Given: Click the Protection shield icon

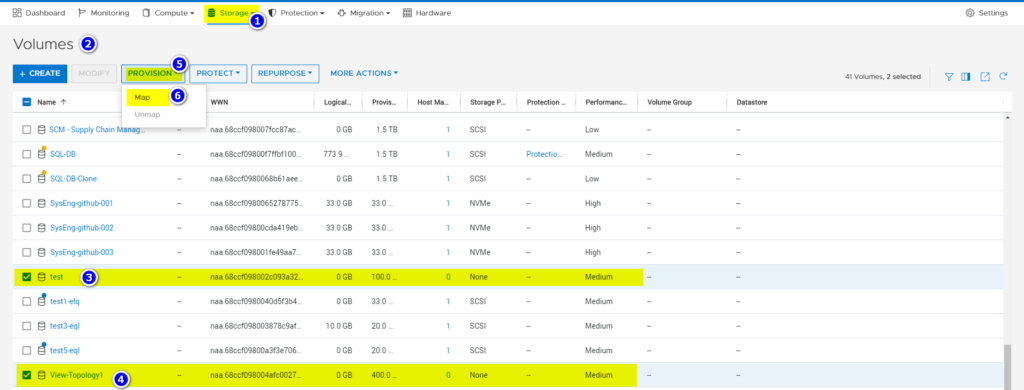Looking at the screenshot, I should pyautogui.click(x=272, y=13).
